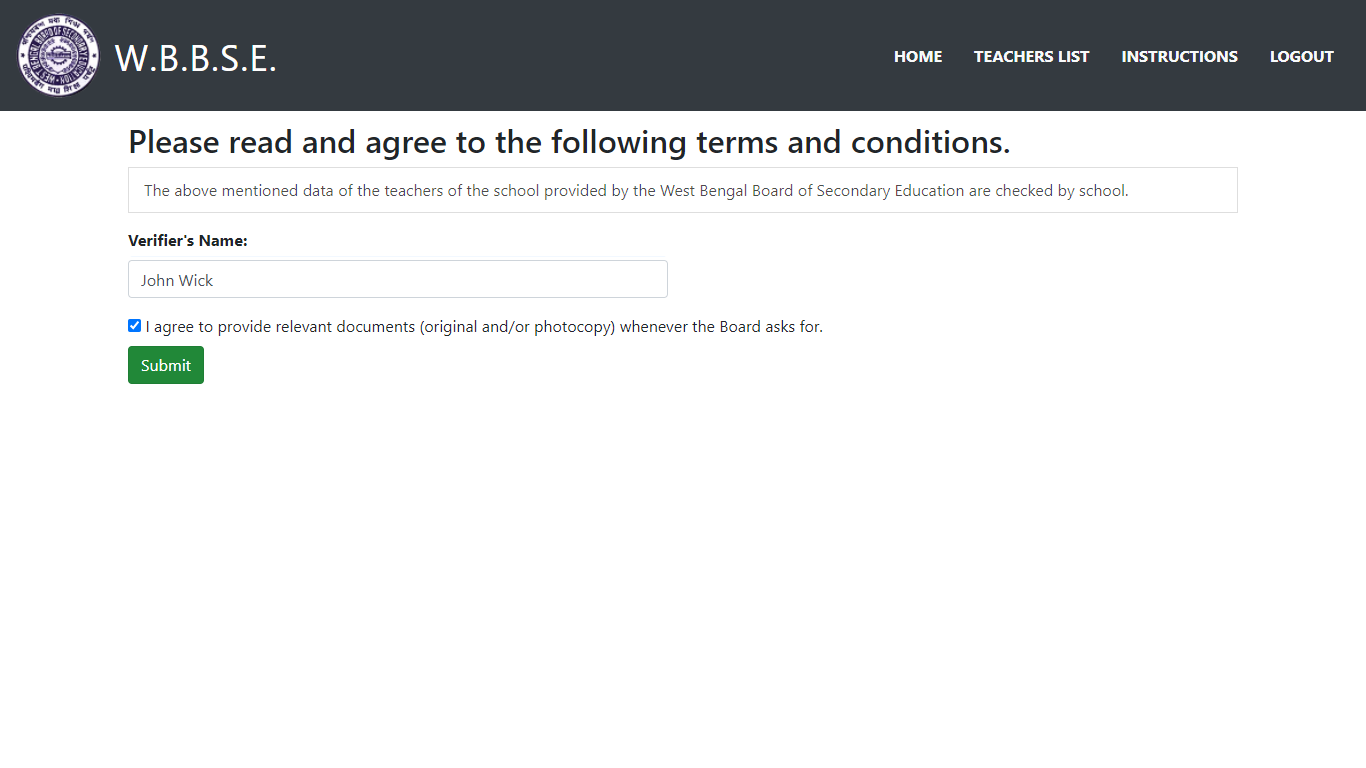Open the INSTRUCTIONS page
The image size is (1366, 768).
point(1179,56)
